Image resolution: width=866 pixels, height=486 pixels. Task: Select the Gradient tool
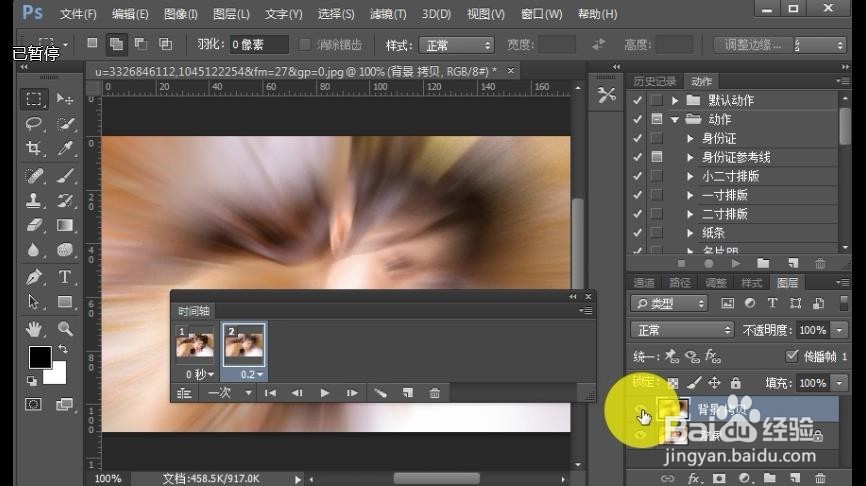pyautogui.click(x=65, y=225)
